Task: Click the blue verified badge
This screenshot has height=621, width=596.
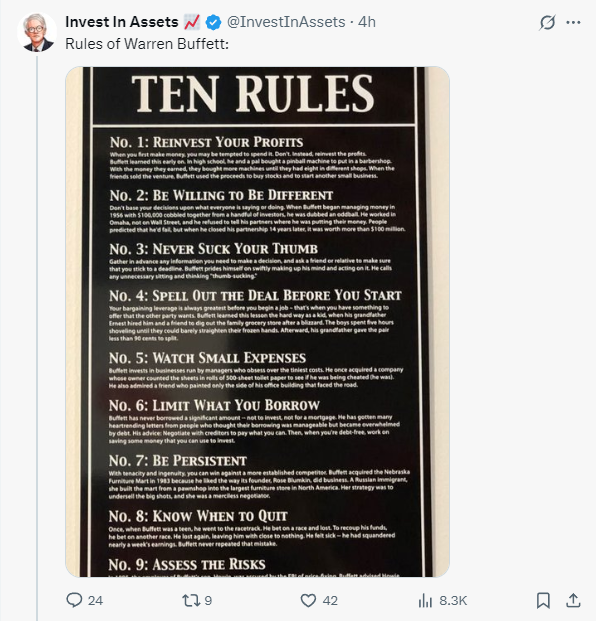Action: pos(214,22)
